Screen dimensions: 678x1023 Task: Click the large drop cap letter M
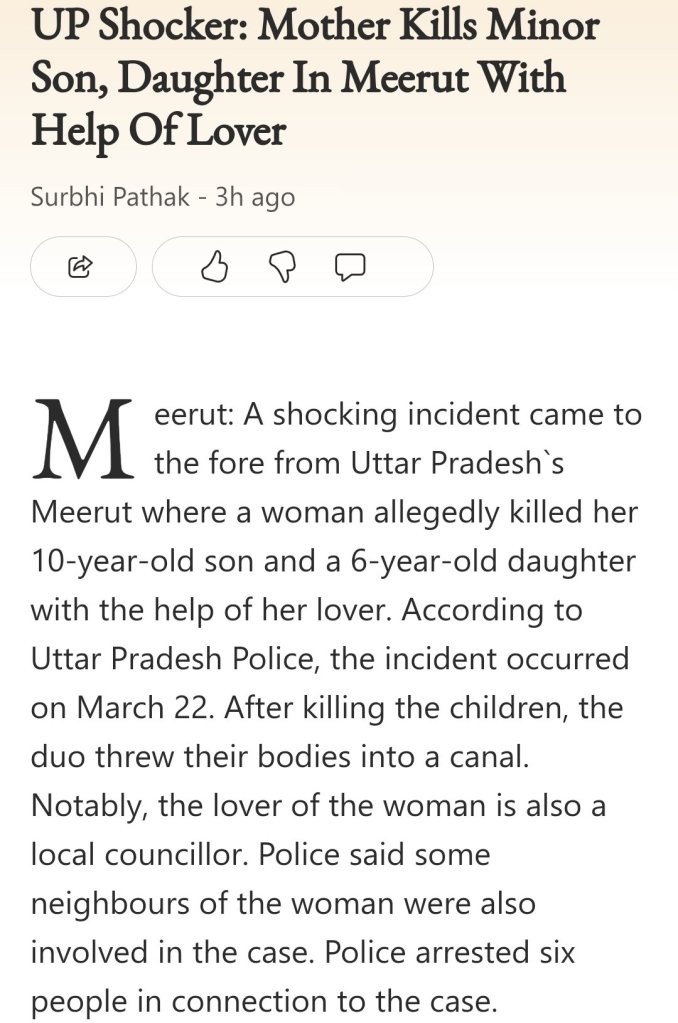pos(82,438)
